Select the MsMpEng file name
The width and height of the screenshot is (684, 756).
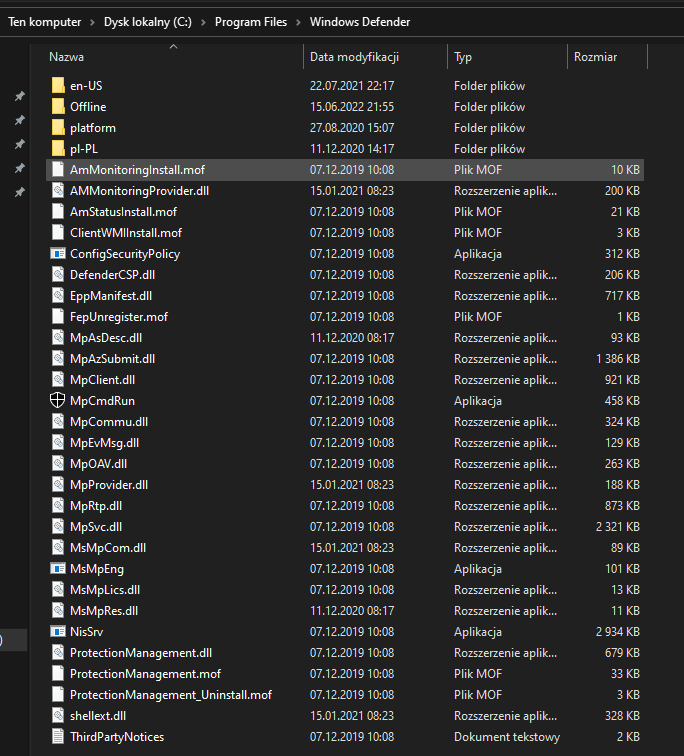pos(97,568)
